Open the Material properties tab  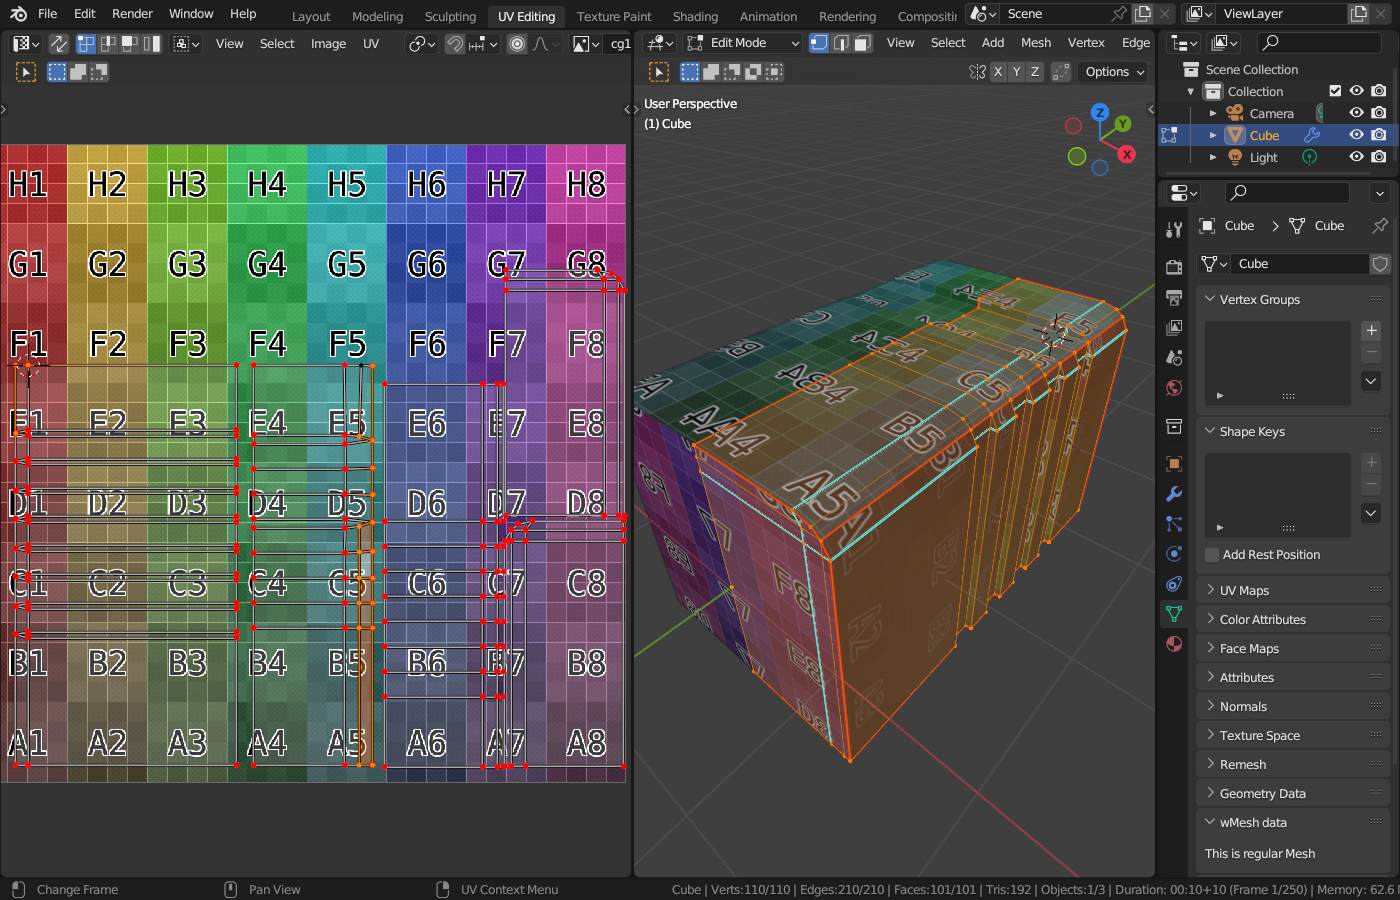tap(1174, 644)
